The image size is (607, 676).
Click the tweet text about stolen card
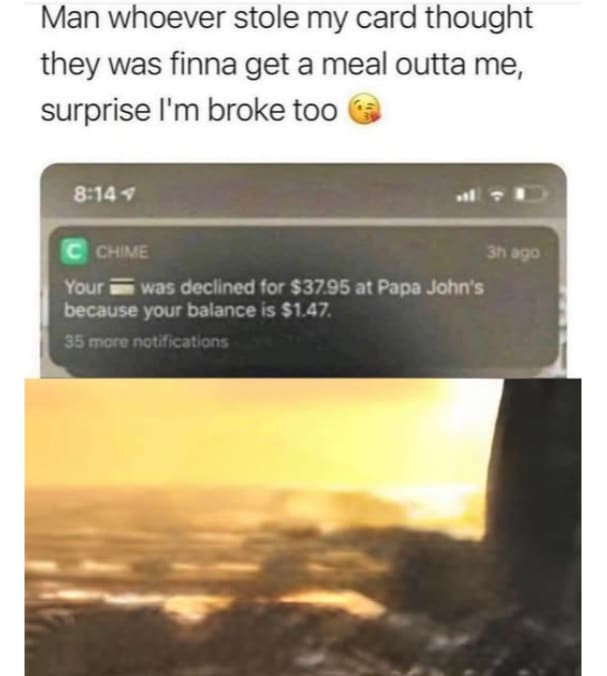287,63
